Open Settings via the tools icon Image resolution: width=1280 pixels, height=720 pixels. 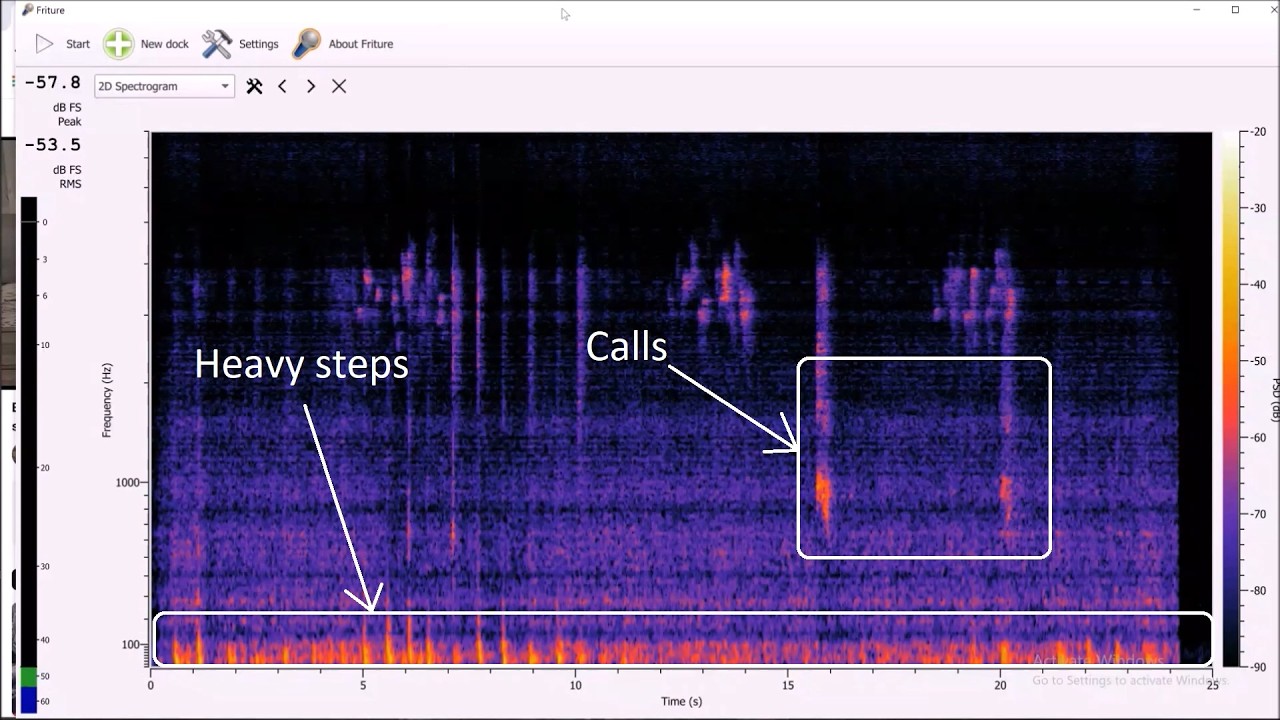tap(217, 44)
